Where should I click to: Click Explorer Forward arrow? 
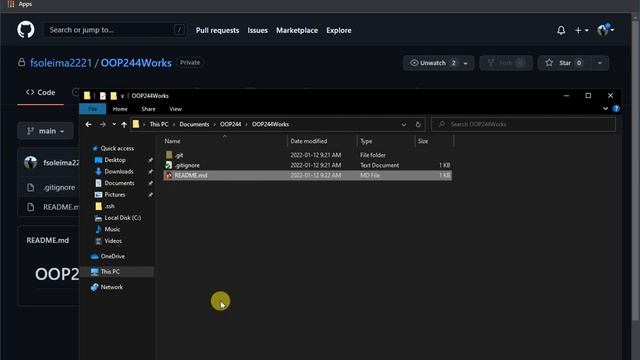point(102,124)
